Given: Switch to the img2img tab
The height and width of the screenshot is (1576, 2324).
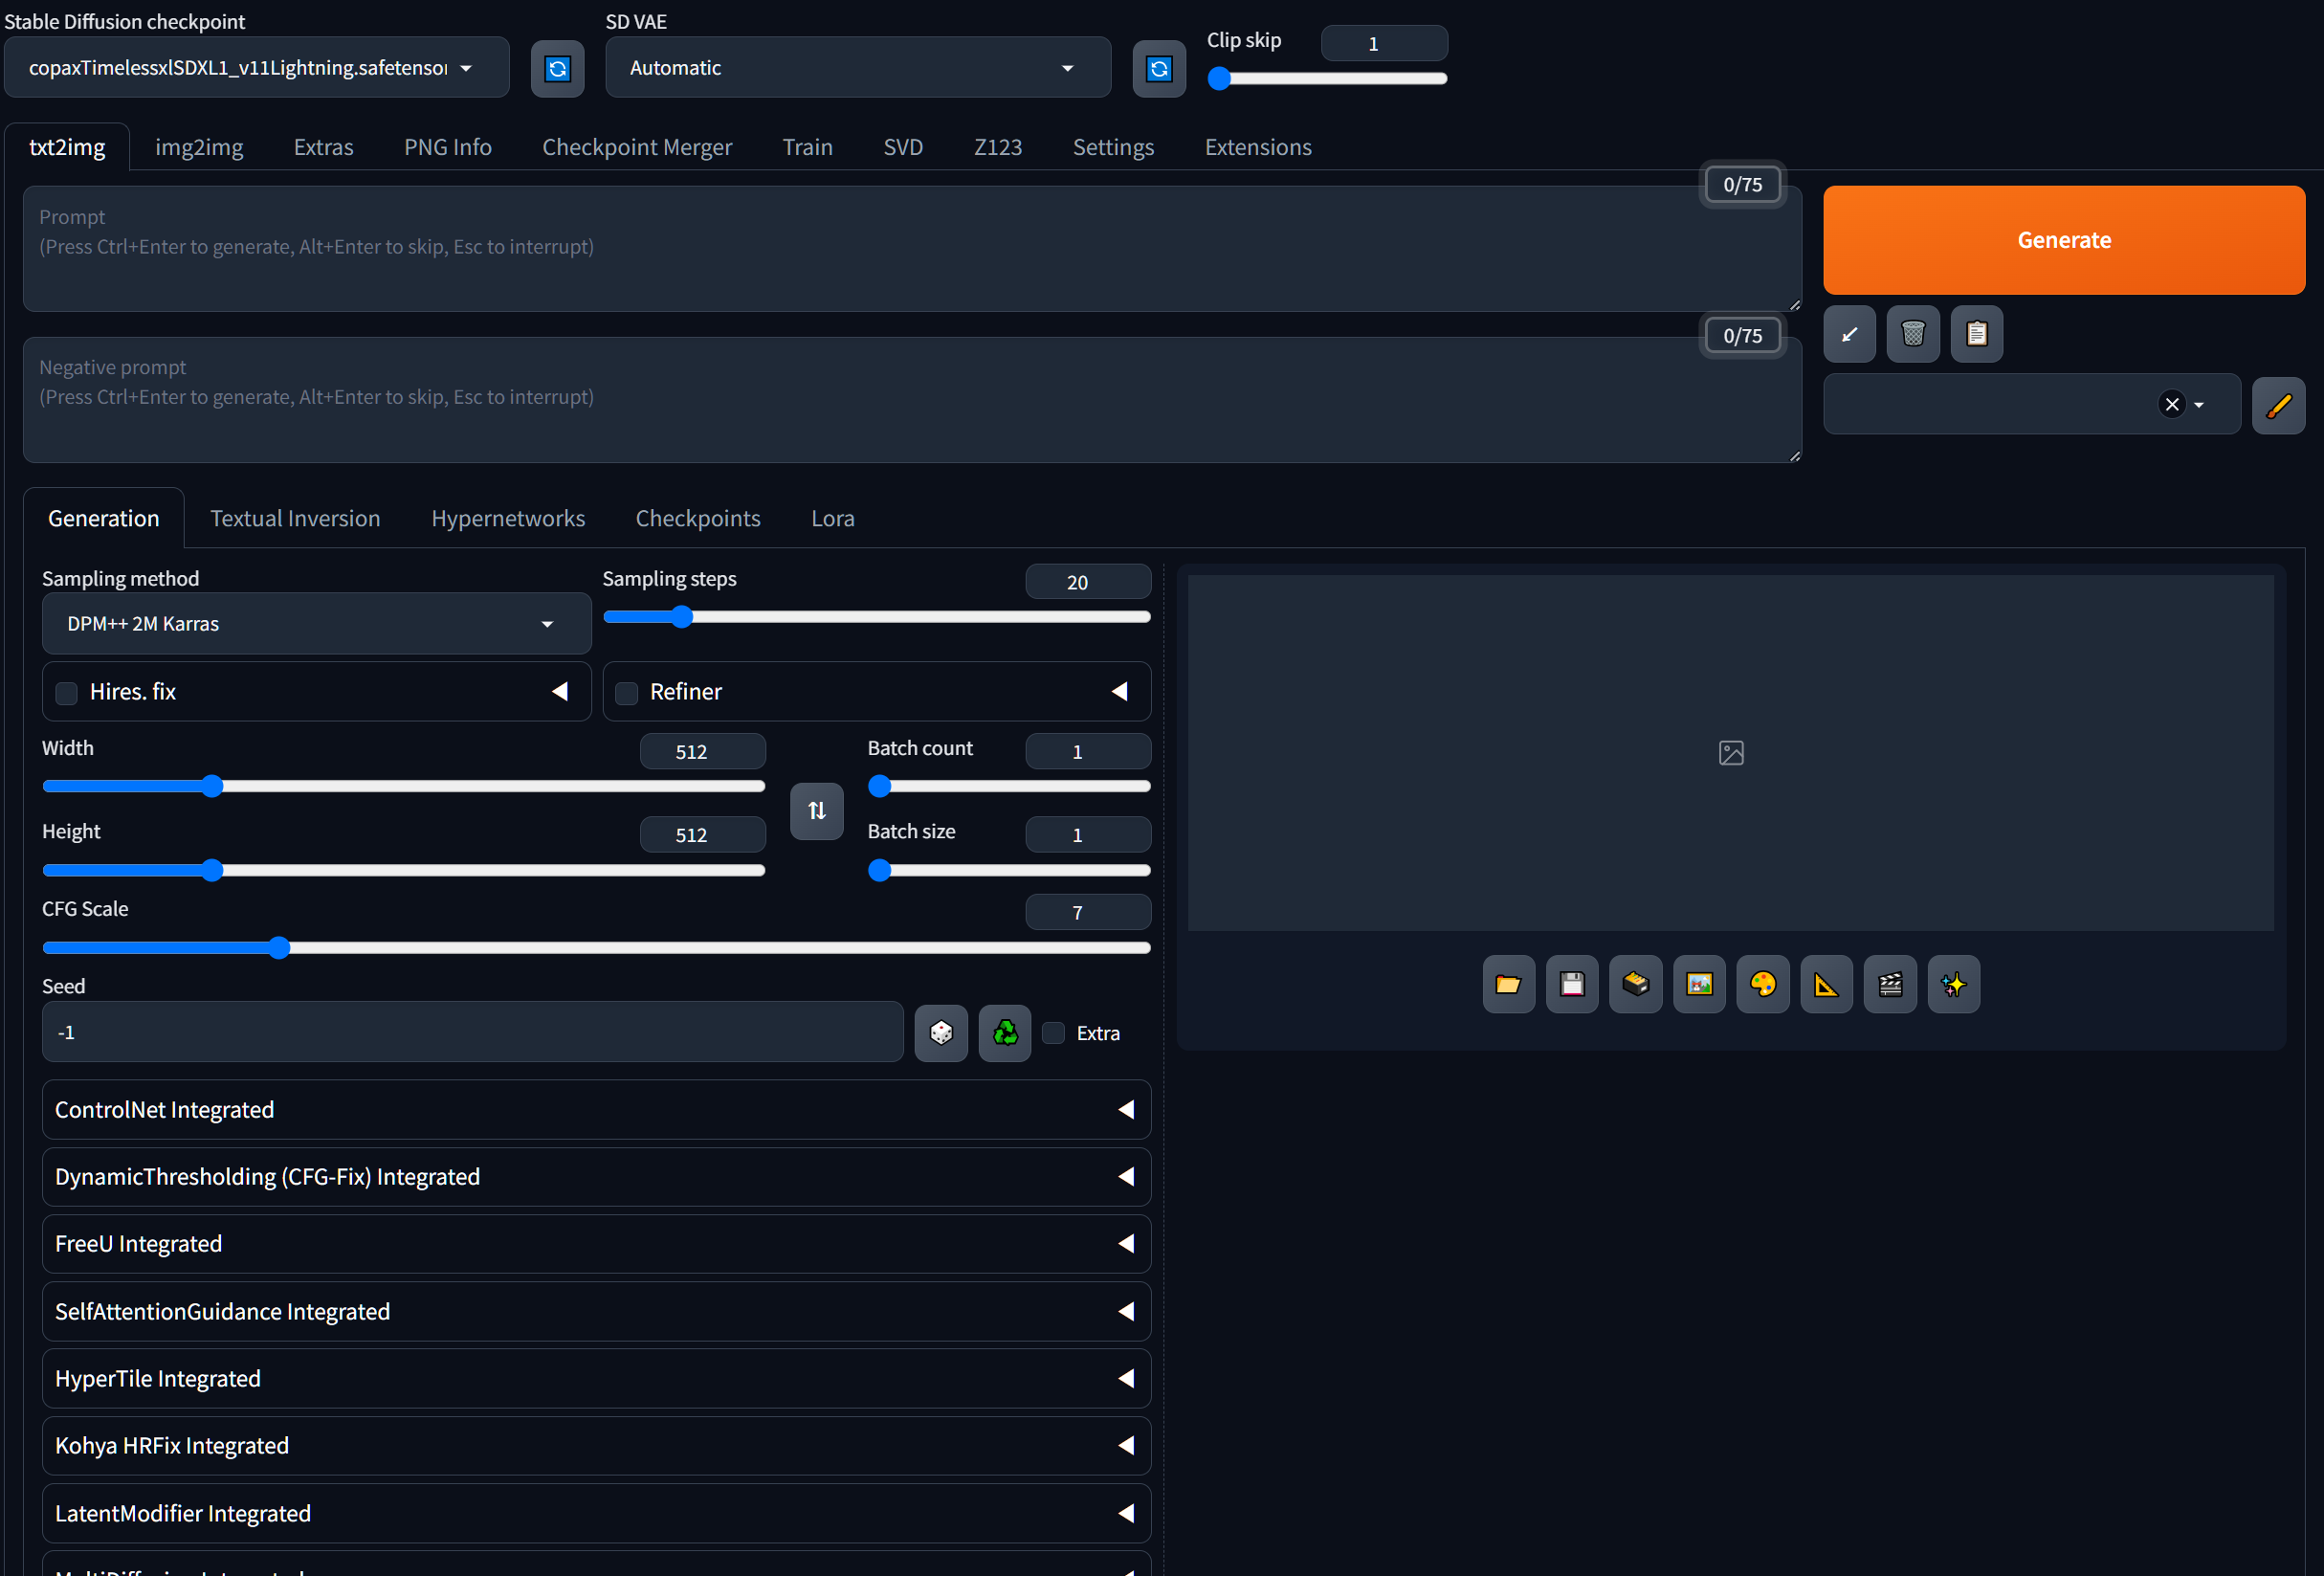Looking at the screenshot, I should click(199, 147).
